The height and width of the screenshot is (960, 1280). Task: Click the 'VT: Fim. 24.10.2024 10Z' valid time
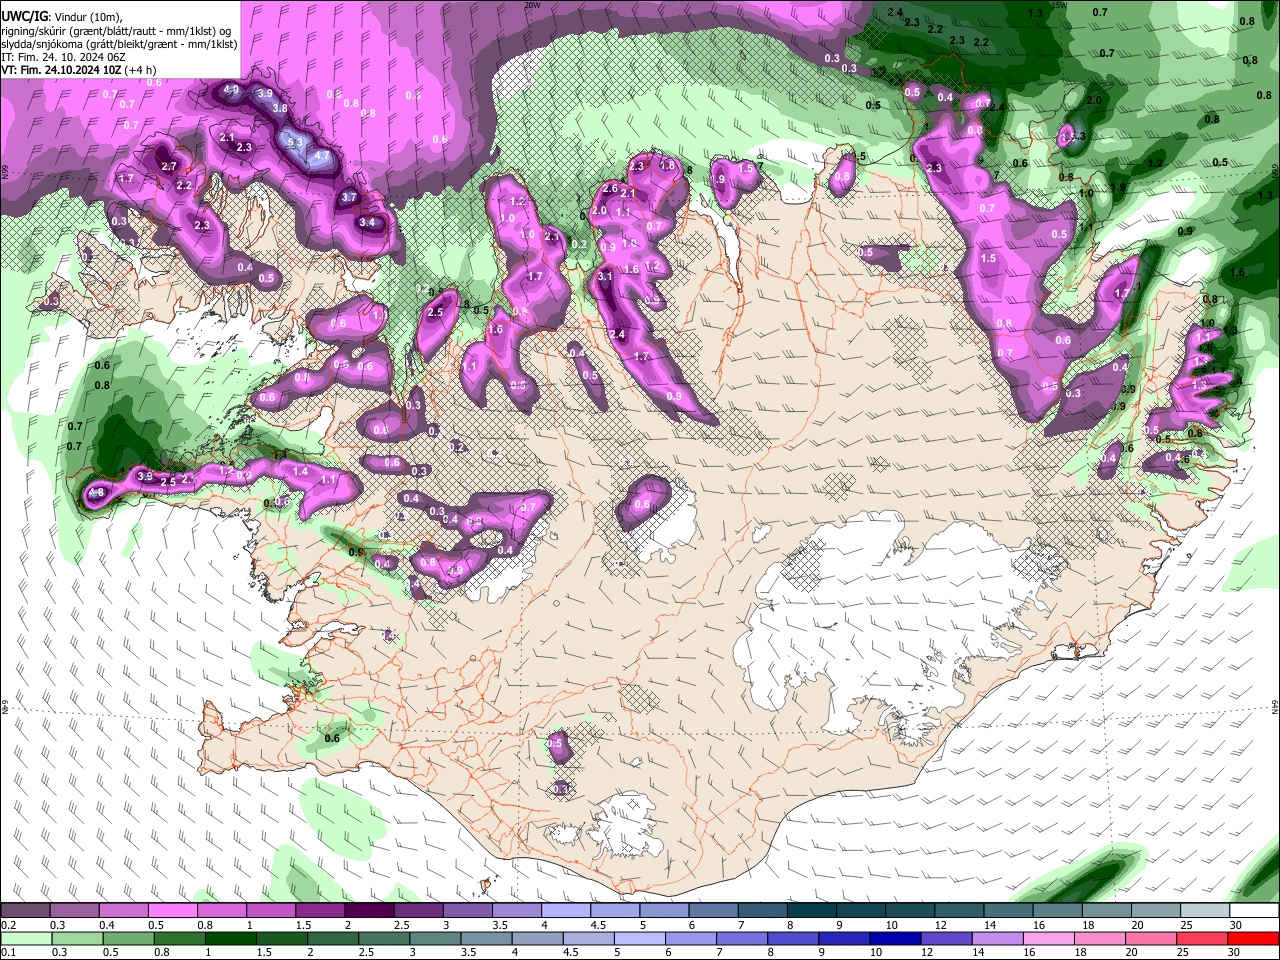coord(62,70)
